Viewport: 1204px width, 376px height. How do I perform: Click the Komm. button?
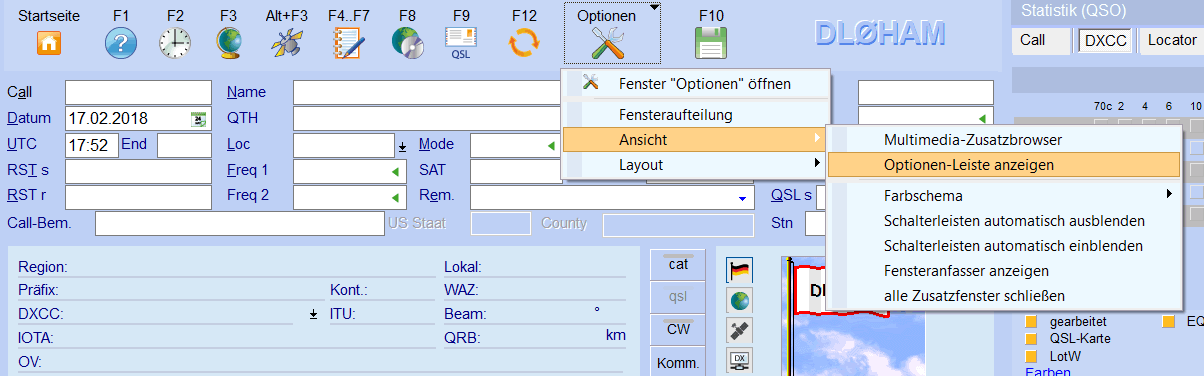678,362
